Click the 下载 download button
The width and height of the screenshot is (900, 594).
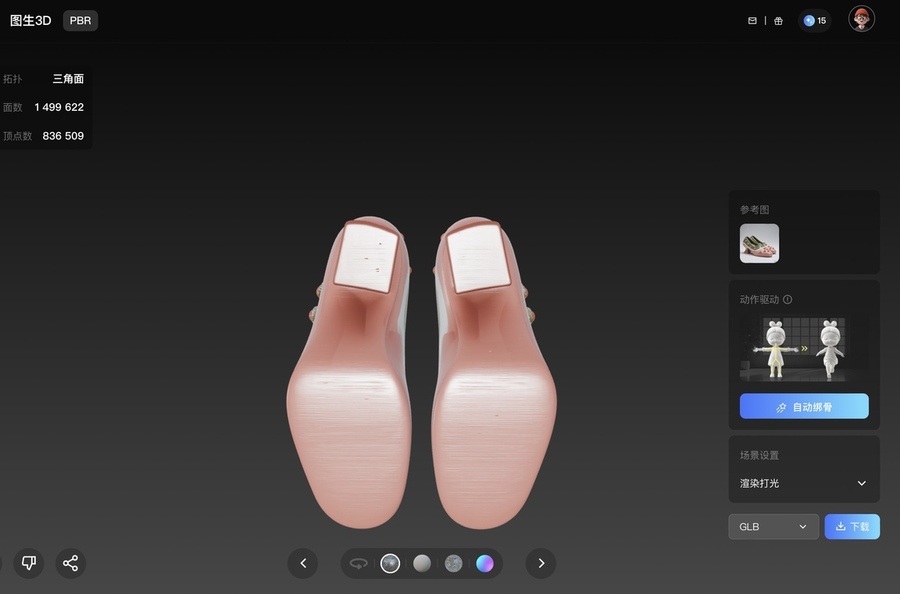click(x=852, y=527)
